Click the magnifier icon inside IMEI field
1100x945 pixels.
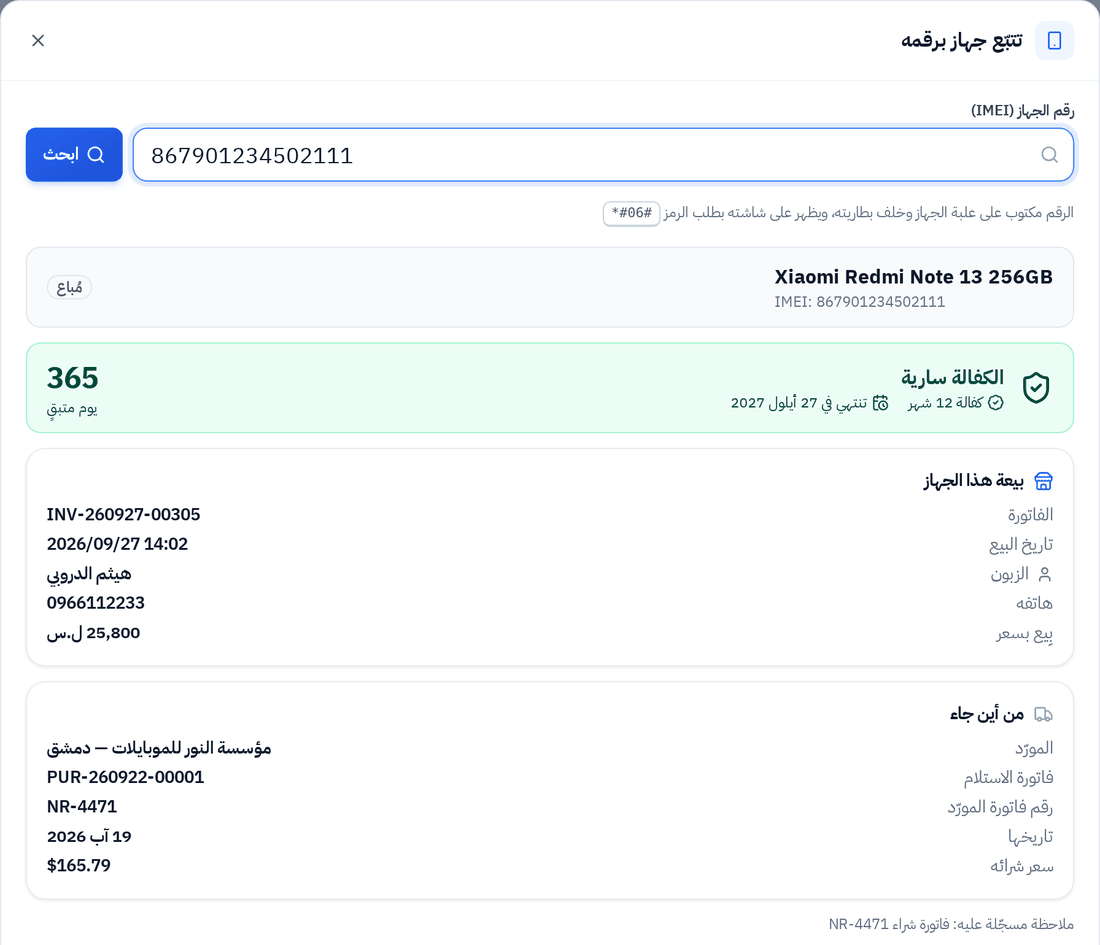click(x=1049, y=154)
